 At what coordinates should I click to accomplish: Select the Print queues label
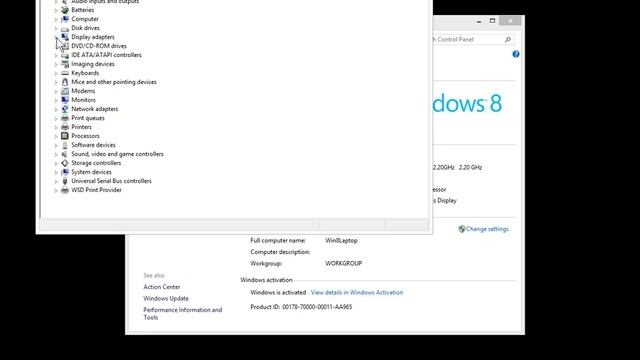88,118
